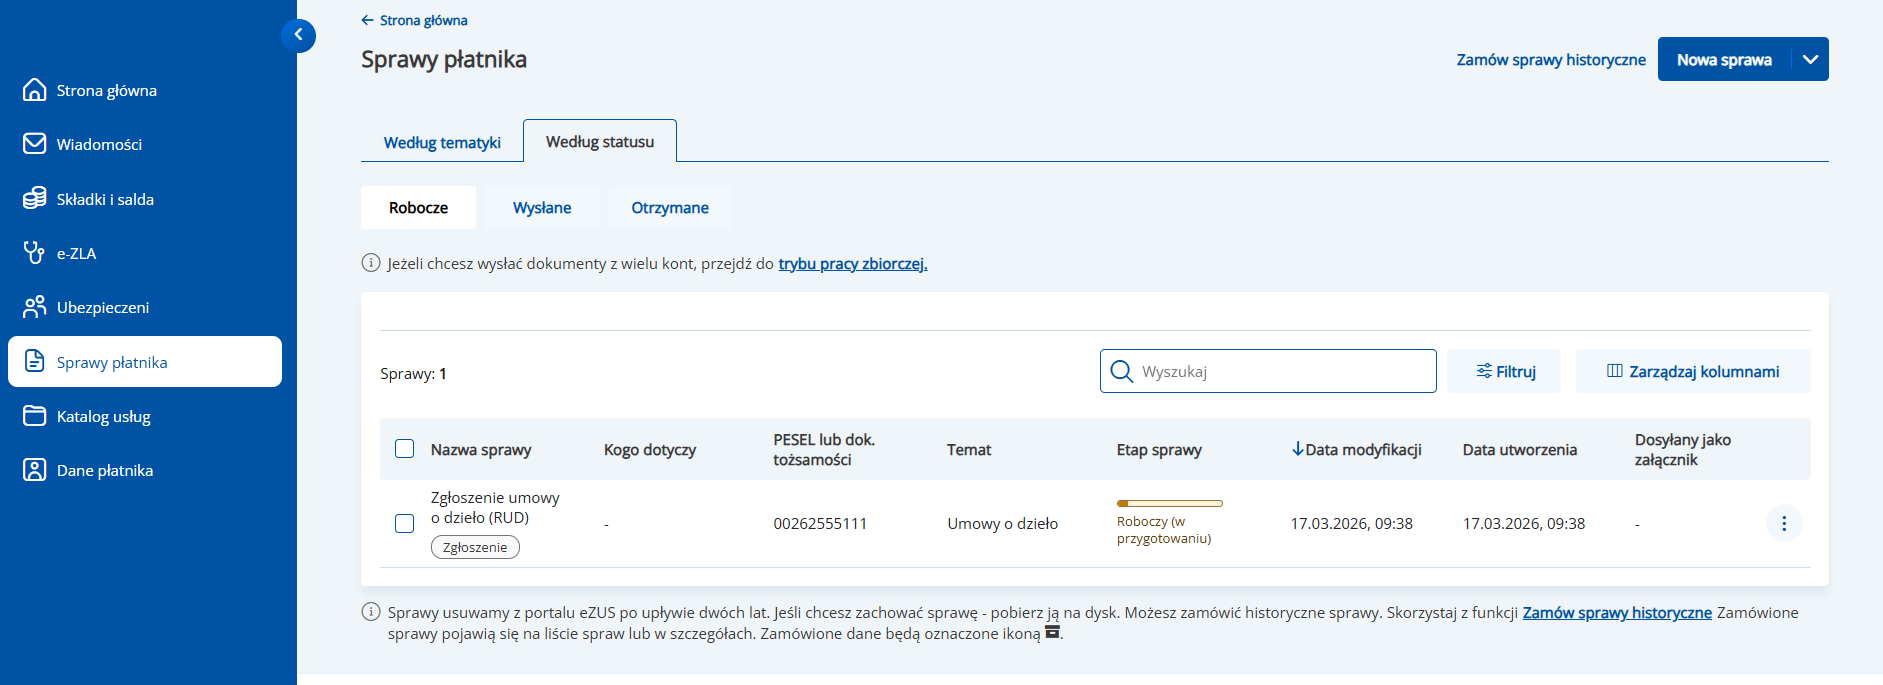Open Ubezpieczeni people icon
Viewport: 1883px width, 685px height.
click(x=35, y=307)
